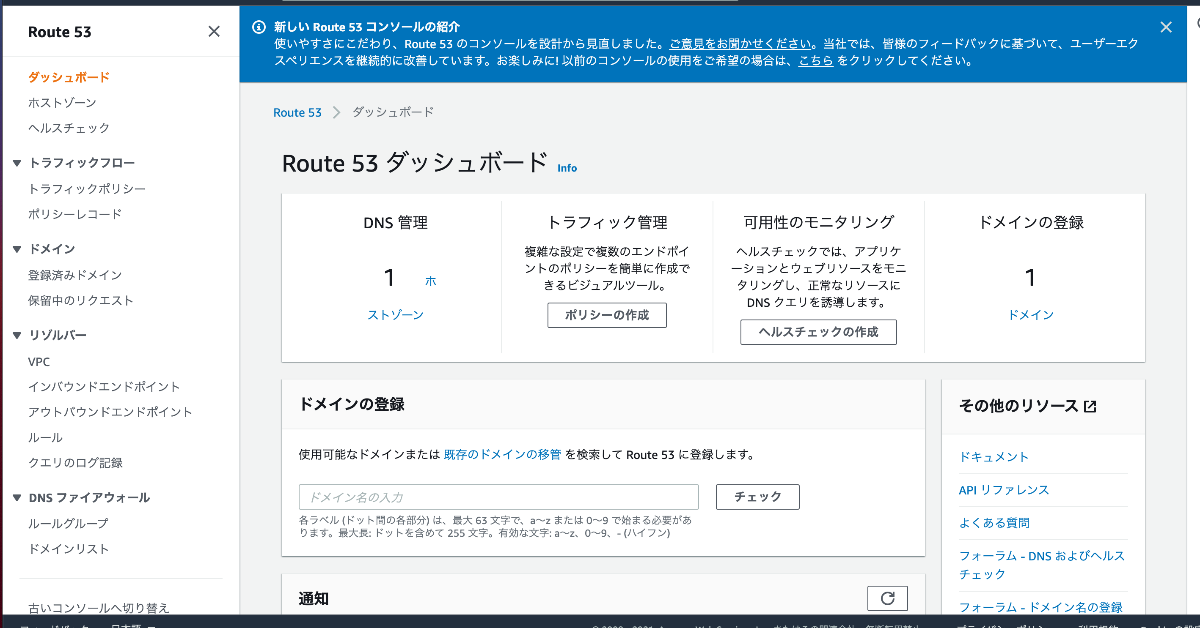
Task: Click the チェック button
Action: coord(758,497)
